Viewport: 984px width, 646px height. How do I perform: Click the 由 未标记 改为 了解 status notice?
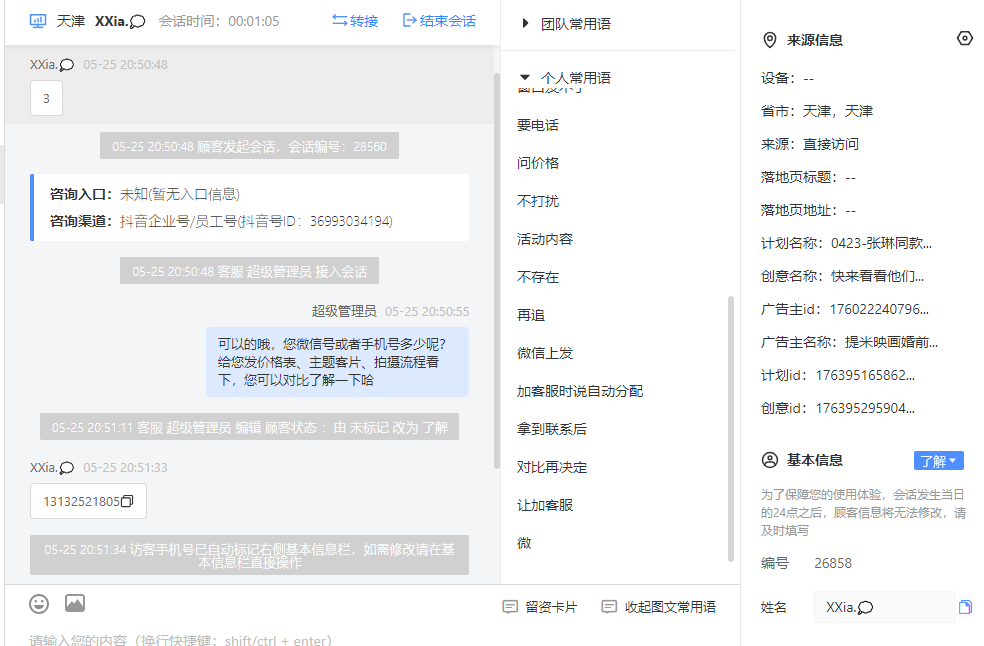coord(249,427)
